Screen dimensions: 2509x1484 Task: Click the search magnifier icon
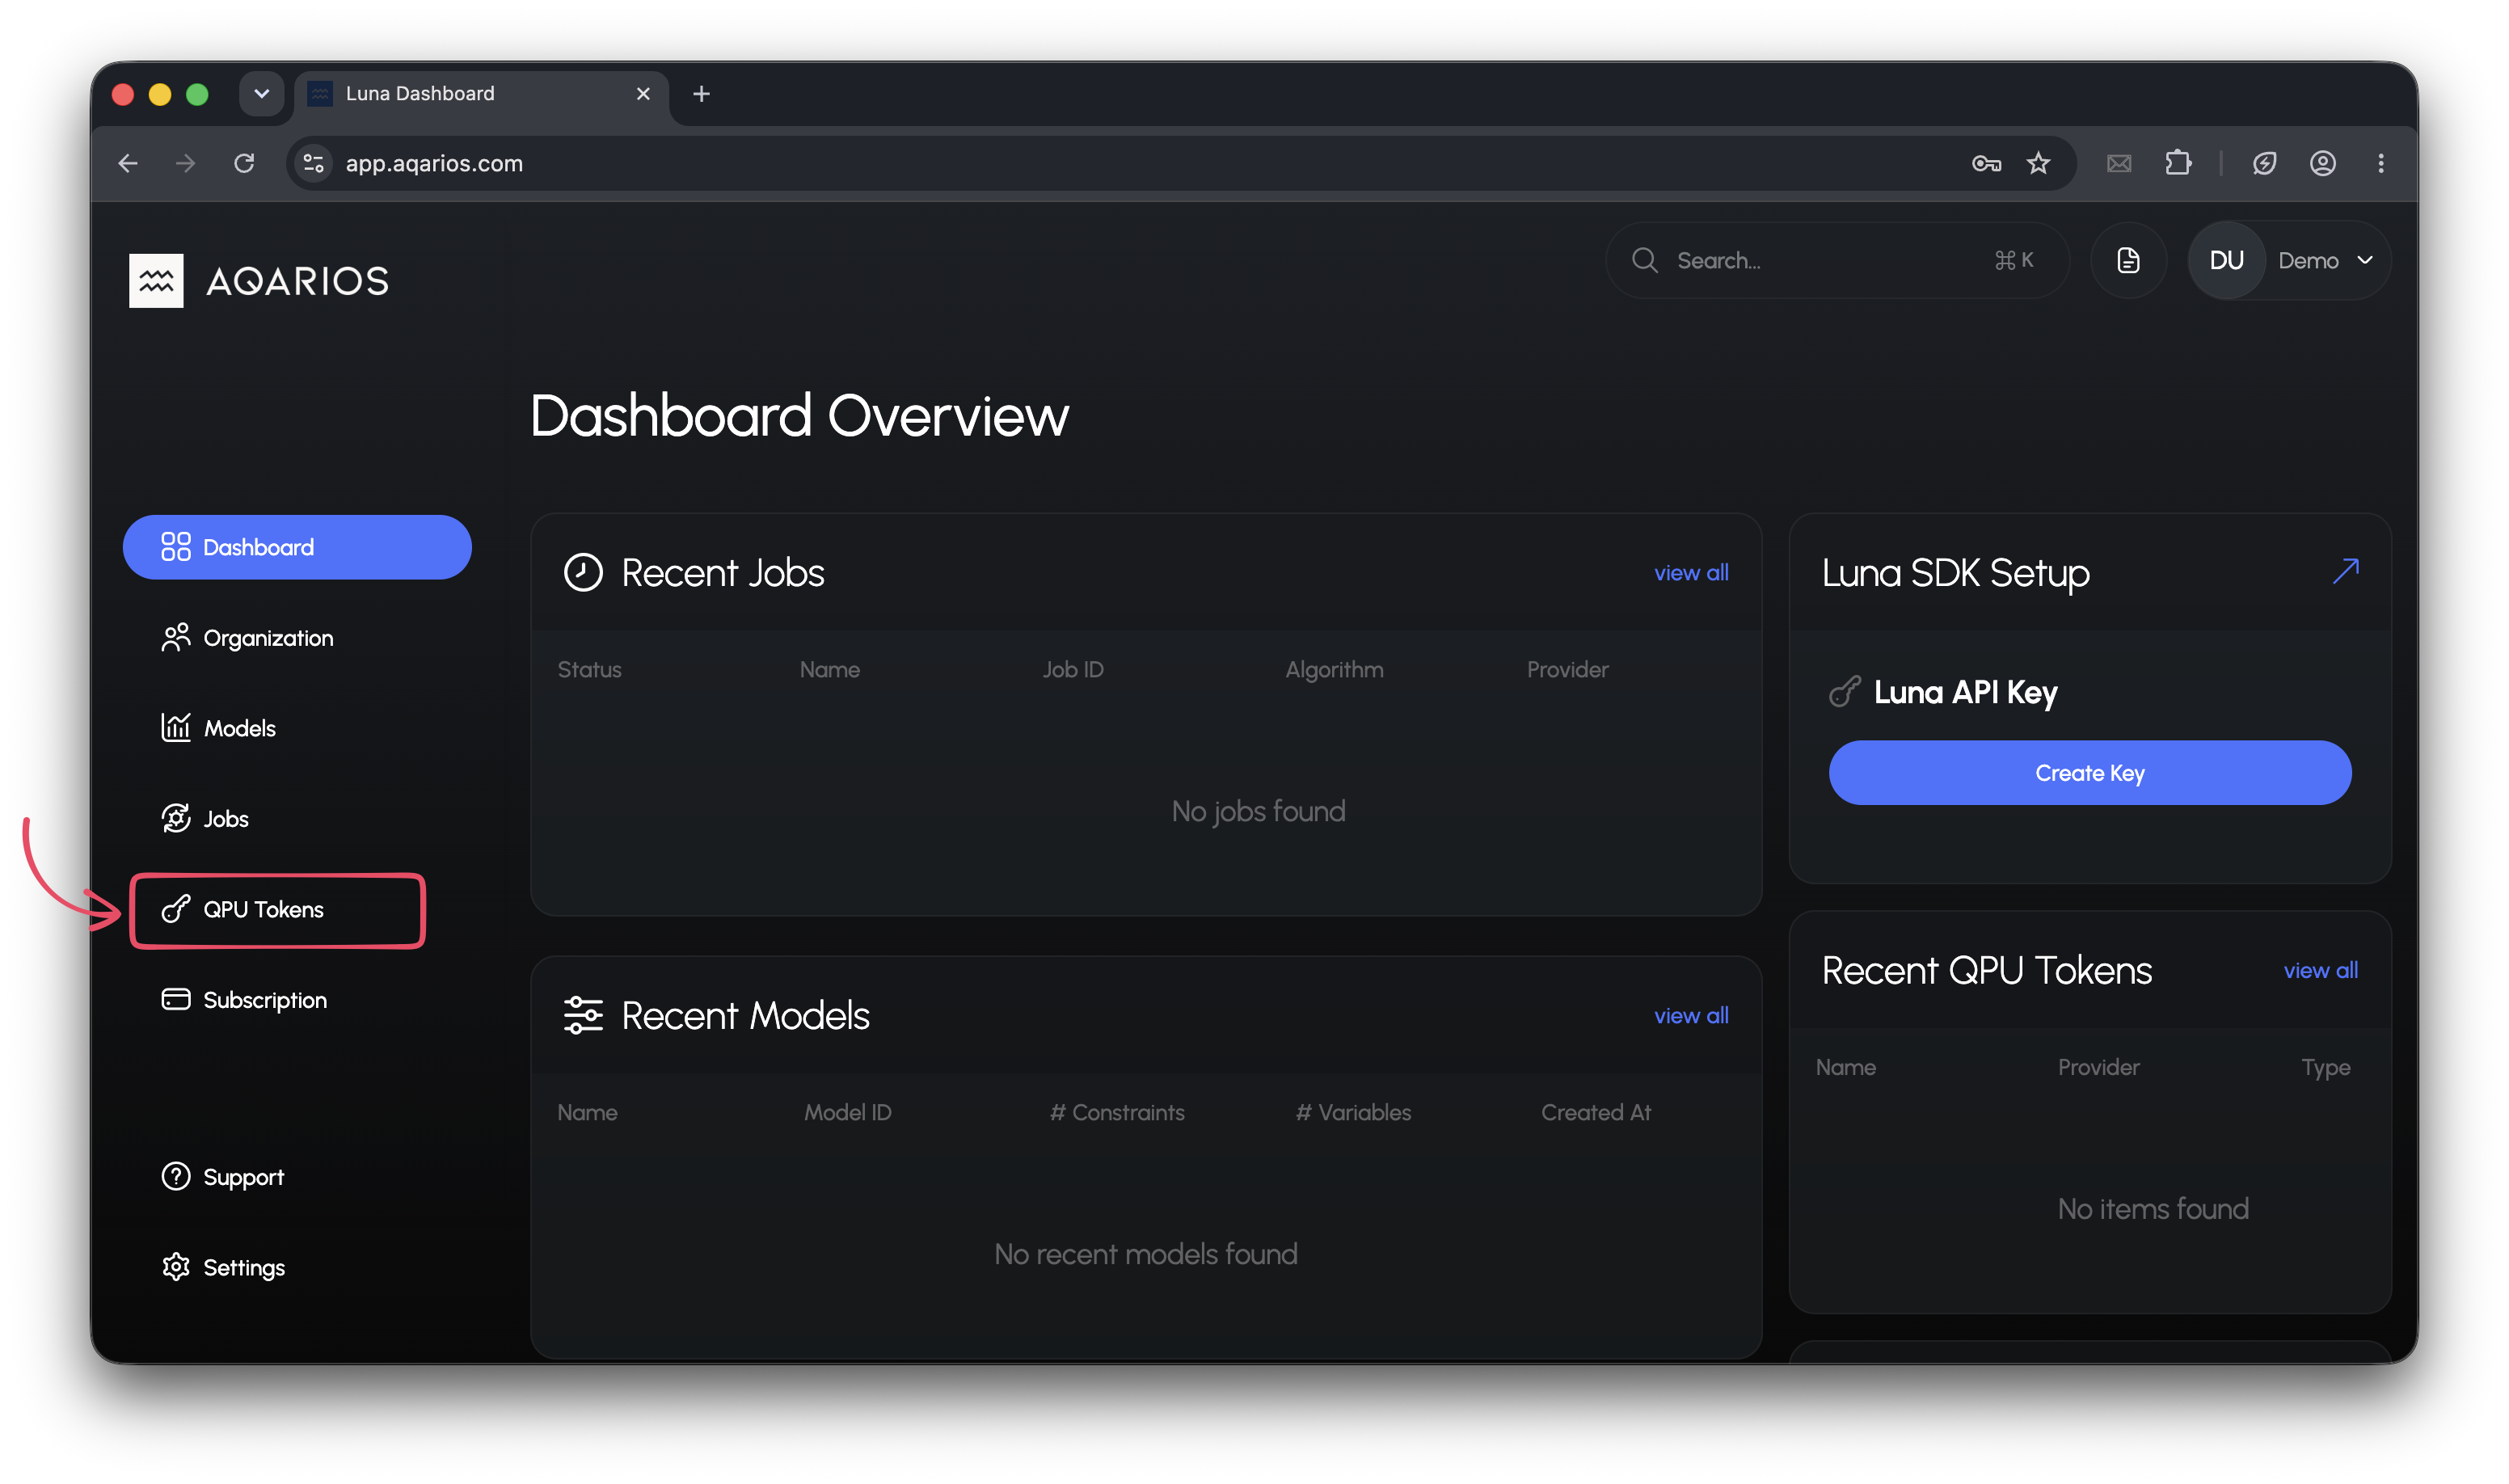pyautogui.click(x=1645, y=260)
